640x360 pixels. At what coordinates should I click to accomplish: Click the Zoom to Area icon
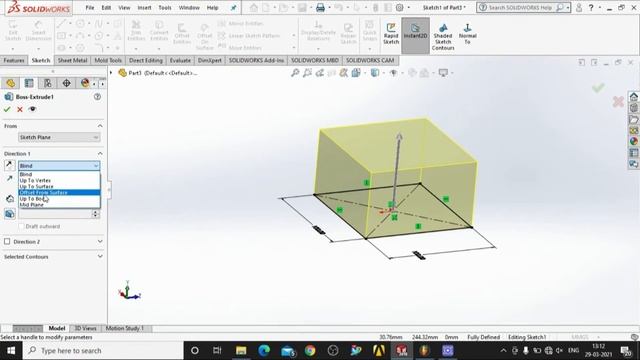tap(307, 73)
